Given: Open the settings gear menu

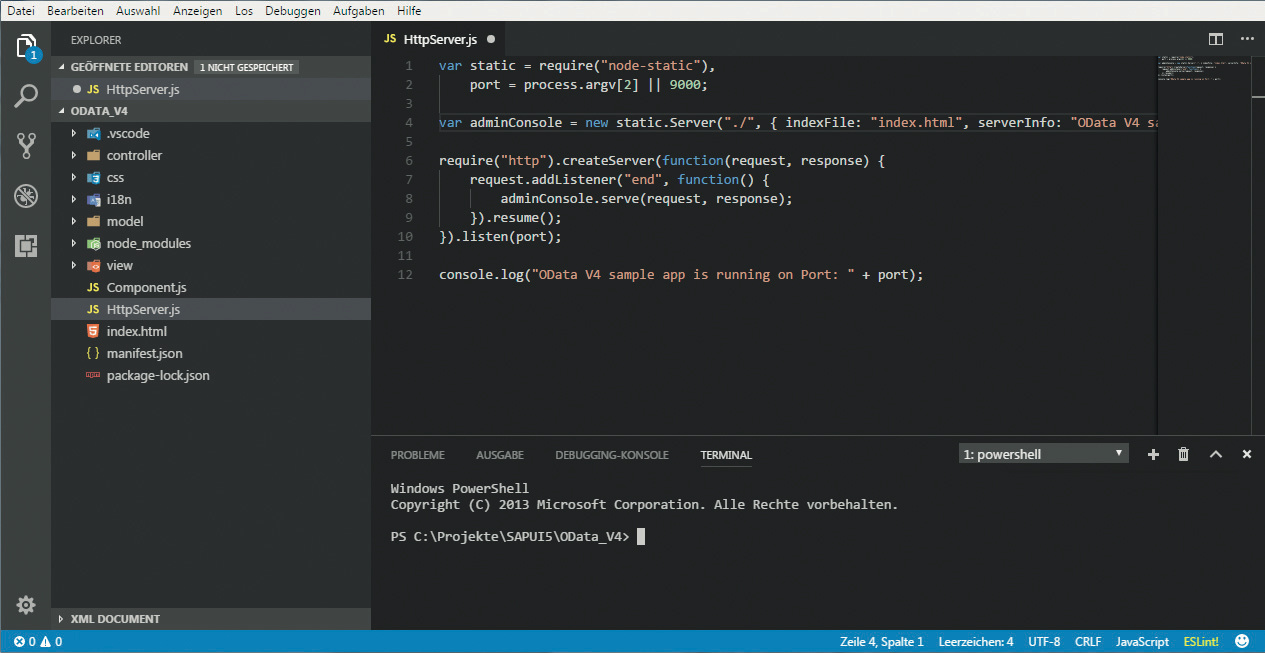Looking at the screenshot, I should (26, 605).
